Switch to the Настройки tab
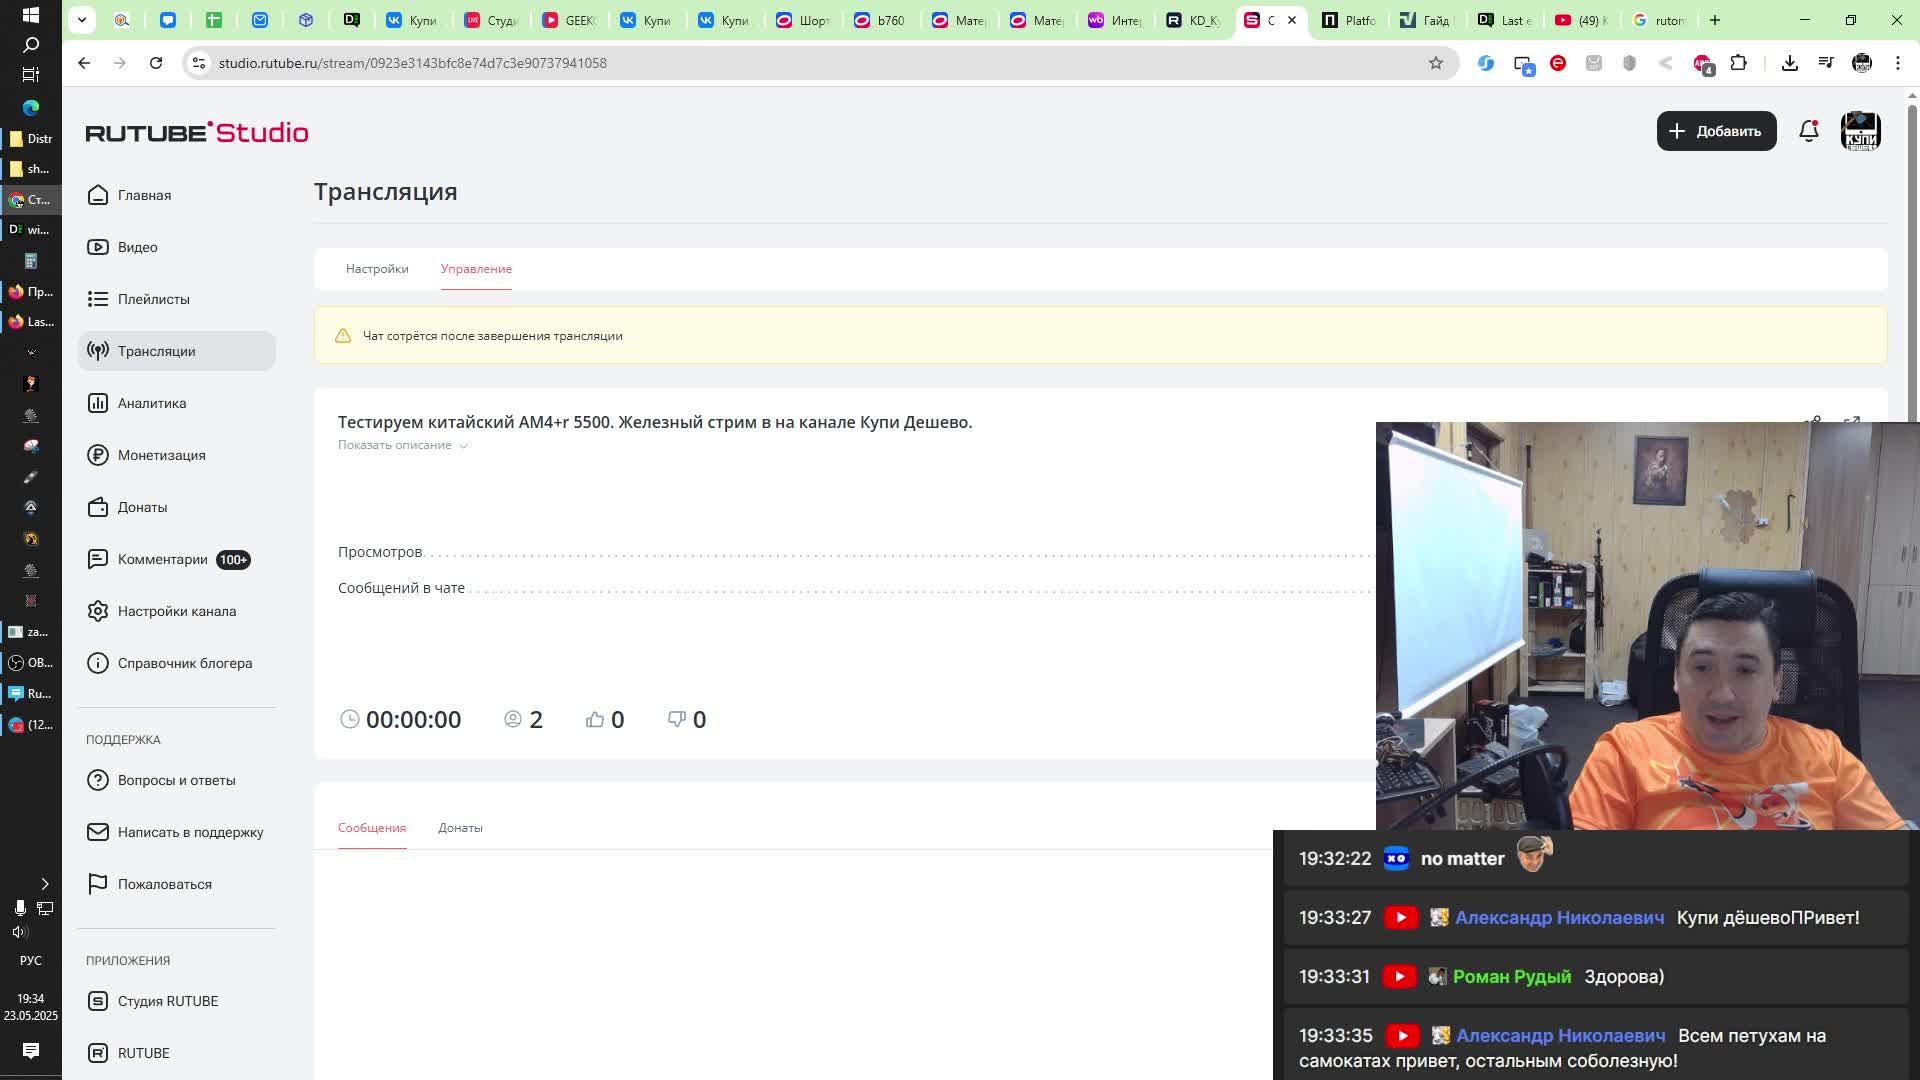This screenshot has height=1080, width=1920. 377,269
